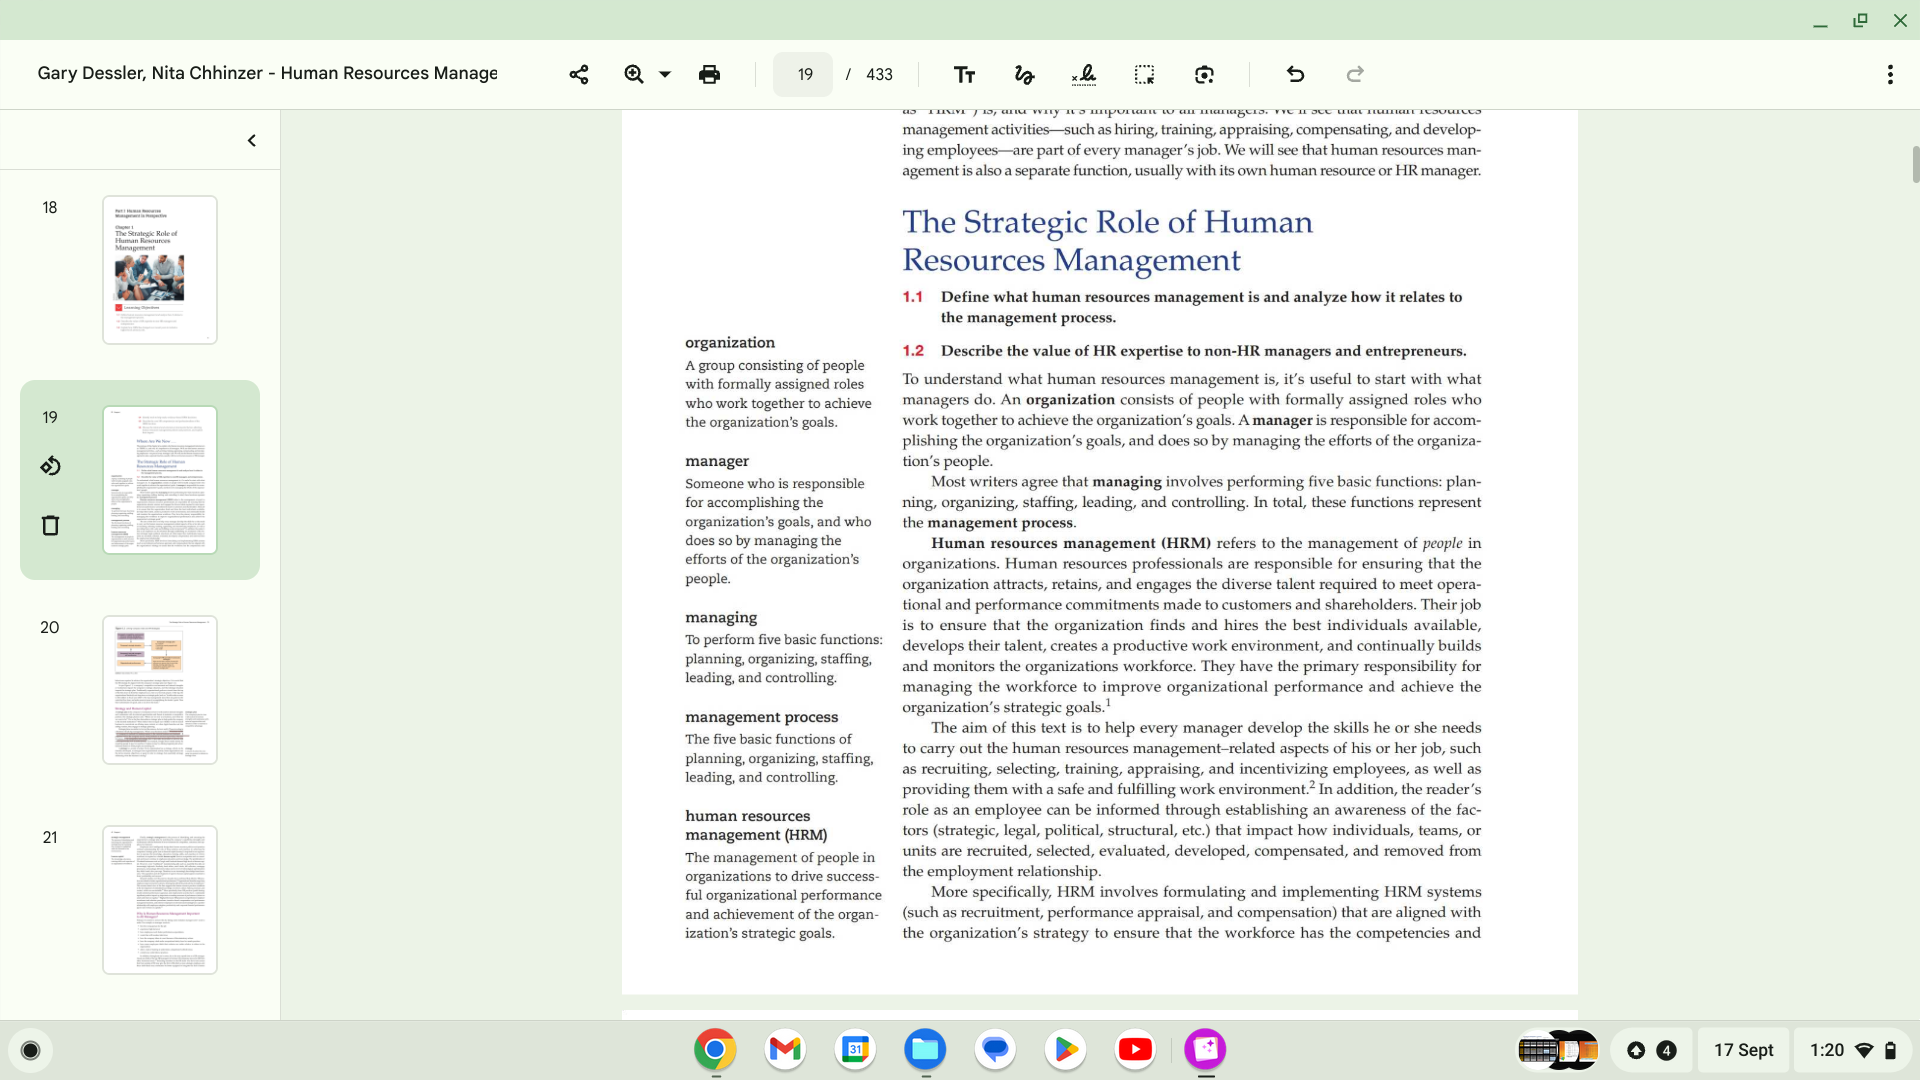Screen dimensions: 1920x1080
Task: Open page 18 thumbnail
Action: pyautogui.click(x=160, y=270)
